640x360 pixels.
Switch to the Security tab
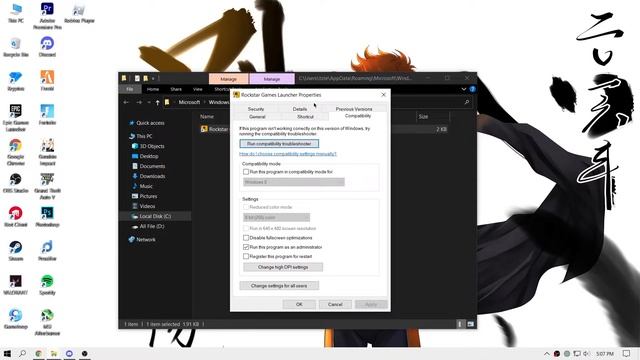[x=256, y=109]
